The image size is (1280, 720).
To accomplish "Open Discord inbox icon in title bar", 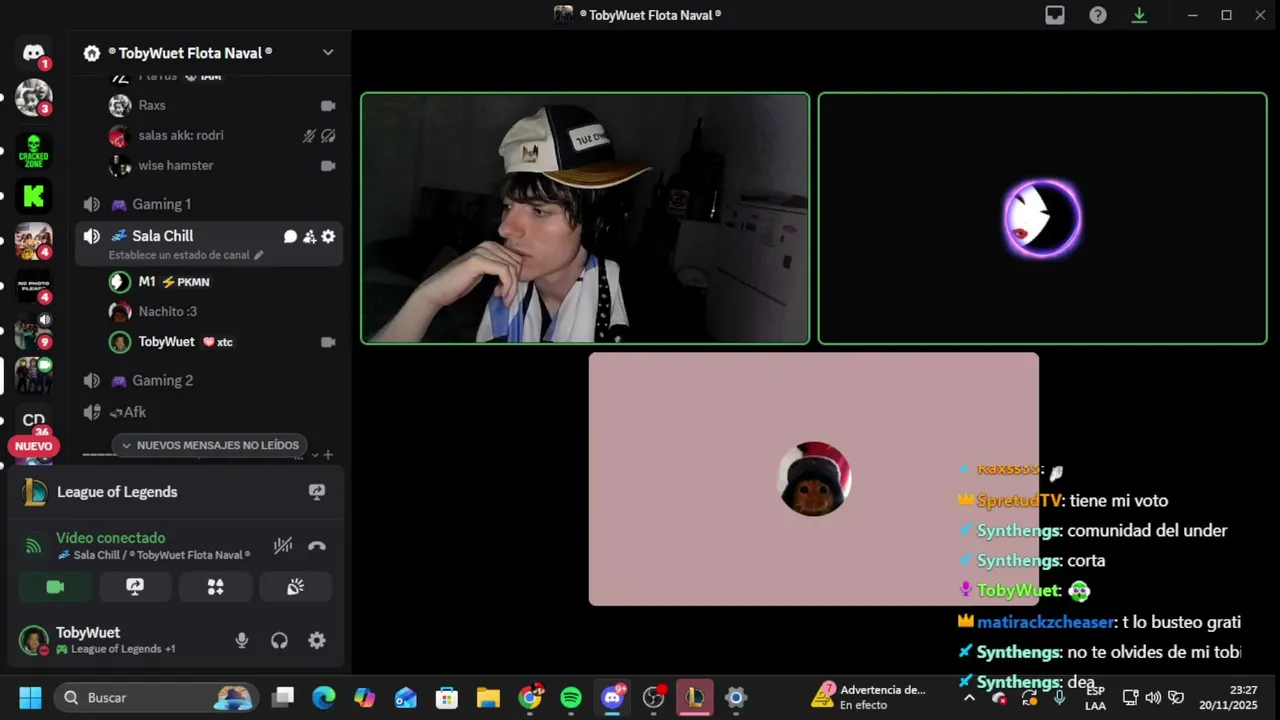I will pos(1055,15).
